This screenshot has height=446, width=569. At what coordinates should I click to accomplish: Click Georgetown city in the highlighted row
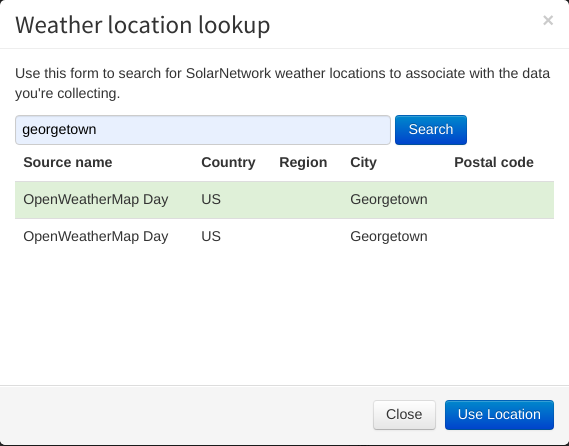click(x=389, y=200)
